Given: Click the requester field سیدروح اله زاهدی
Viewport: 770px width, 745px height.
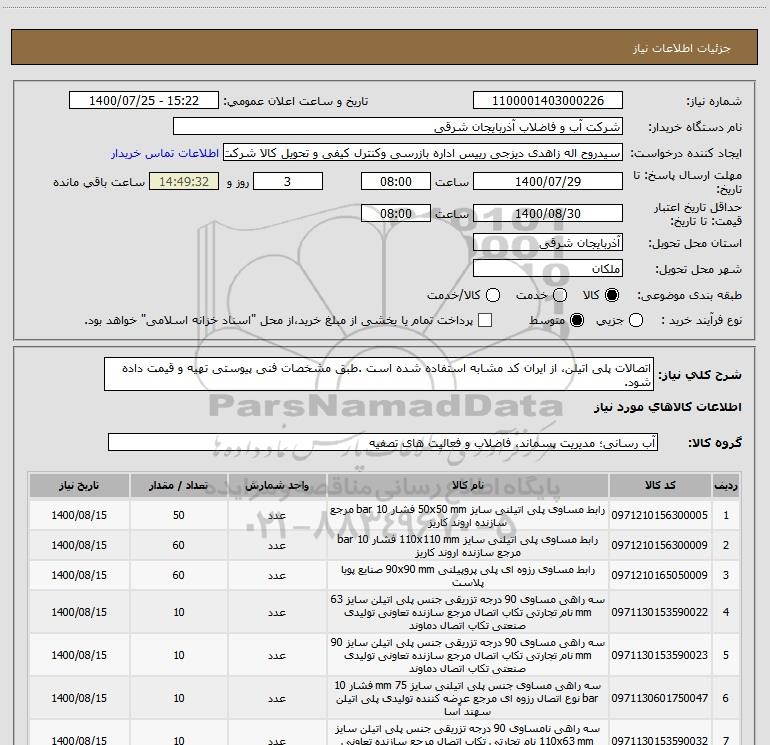Looking at the screenshot, I should tap(423, 153).
